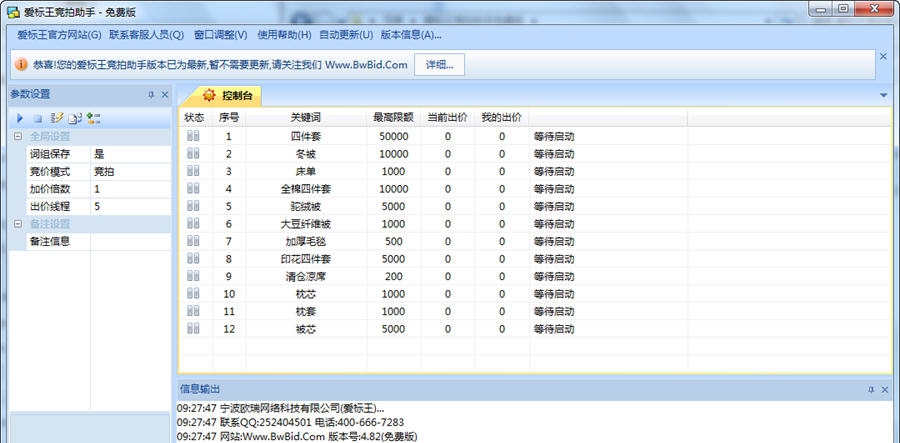This screenshot has height=443, width=900.
Task: Collapse the 全局设置 group
Action: [x=17, y=137]
